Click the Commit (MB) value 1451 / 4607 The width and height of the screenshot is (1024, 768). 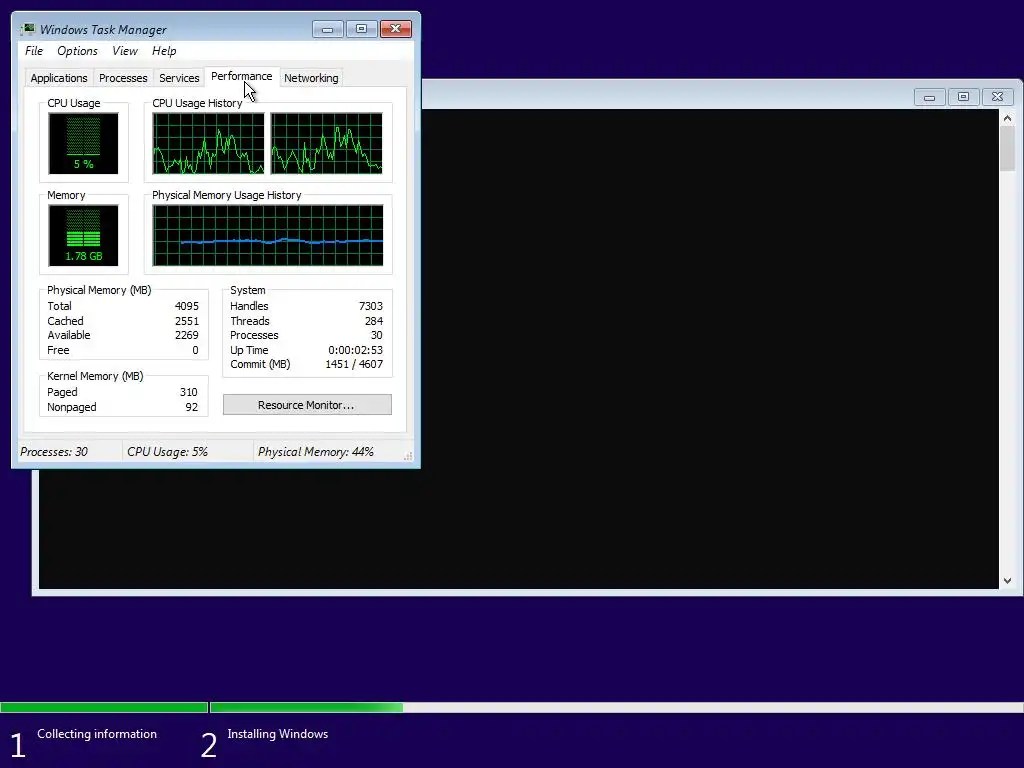pos(354,364)
